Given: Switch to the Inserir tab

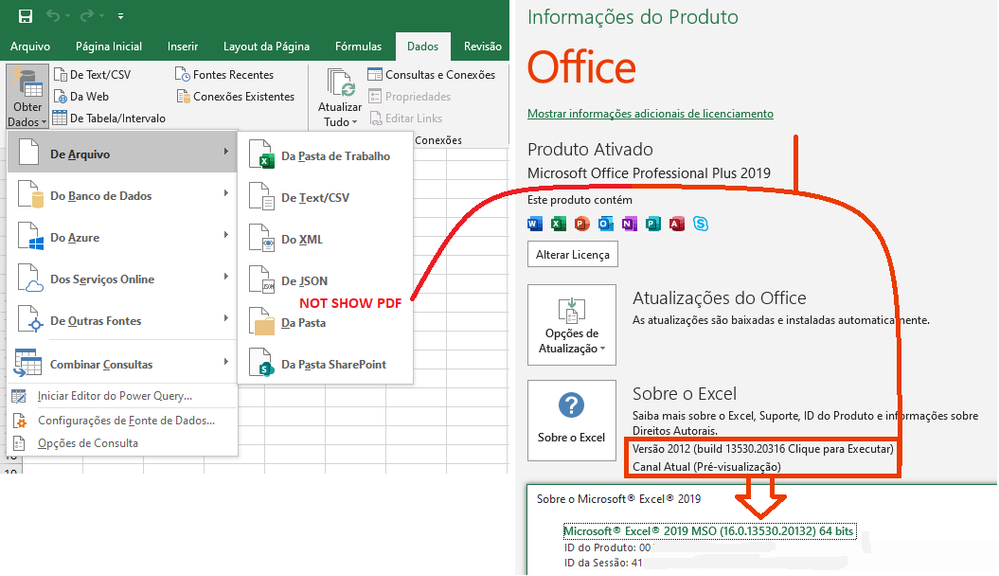Looking at the screenshot, I should click(183, 47).
